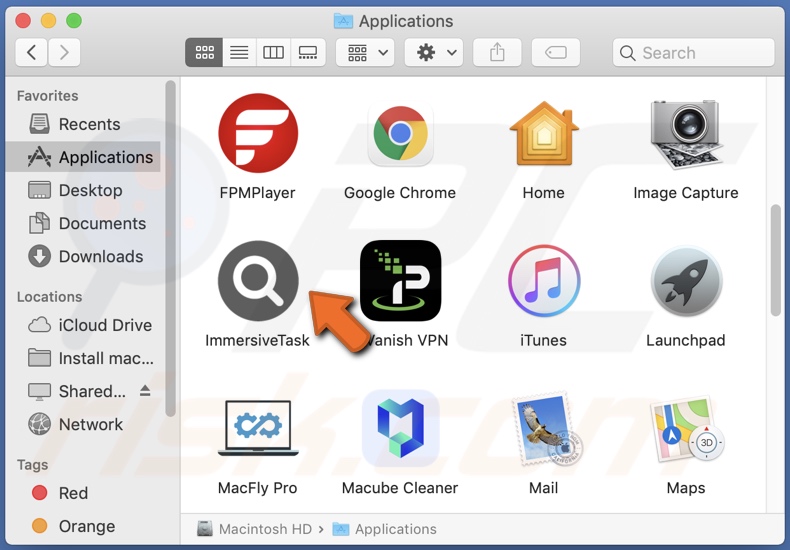Select the IPVanish VPN app icon
The width and height of the screenshot is (790, 550).
(401, 281)
